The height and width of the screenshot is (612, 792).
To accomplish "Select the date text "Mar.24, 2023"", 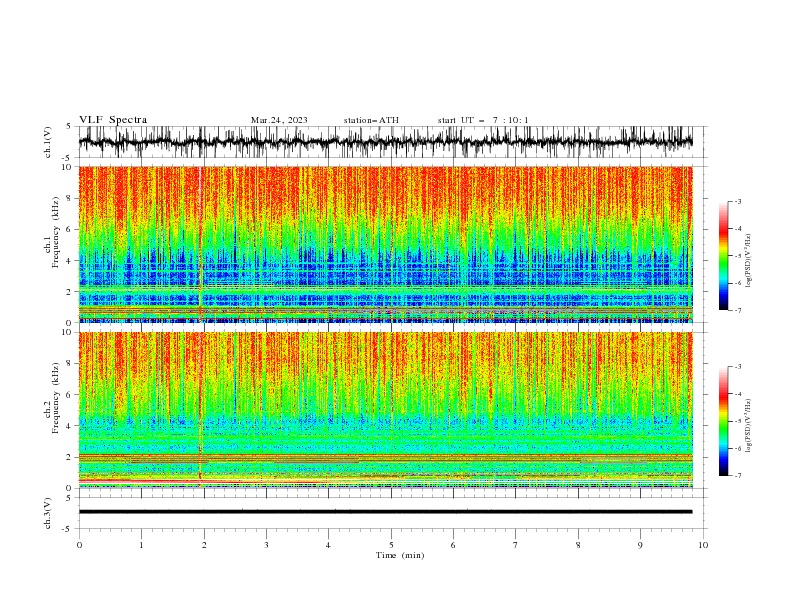I will click(x=279, y=120).
